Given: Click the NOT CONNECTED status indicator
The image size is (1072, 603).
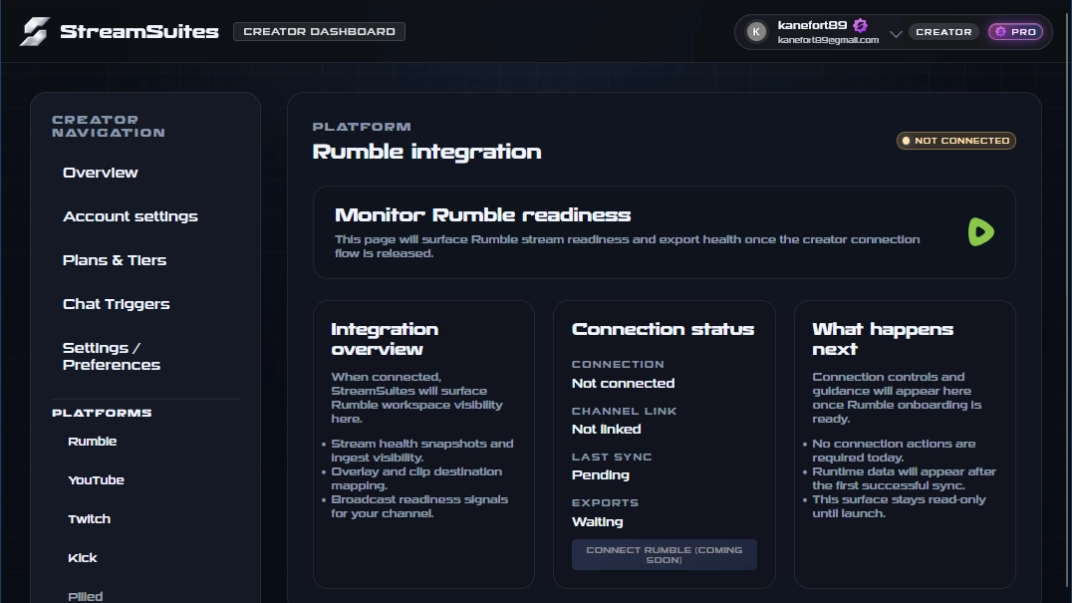Looking at the screenshot, I should pyautogui.click(x=956, y=141).
